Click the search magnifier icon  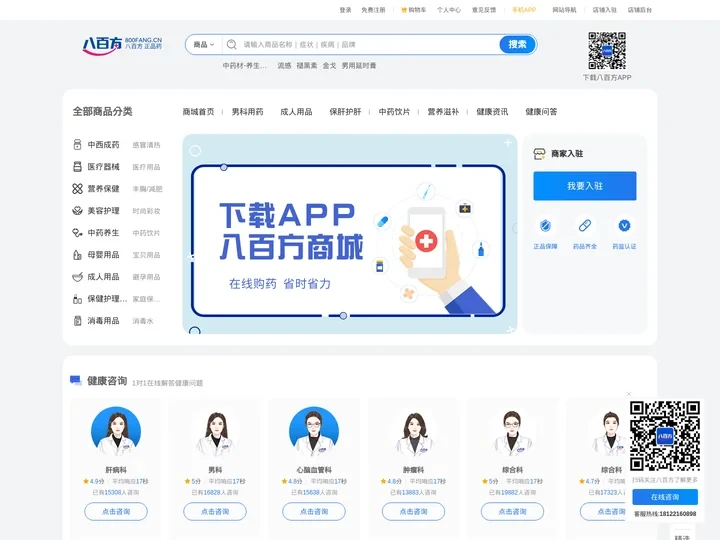pos(231,45)
